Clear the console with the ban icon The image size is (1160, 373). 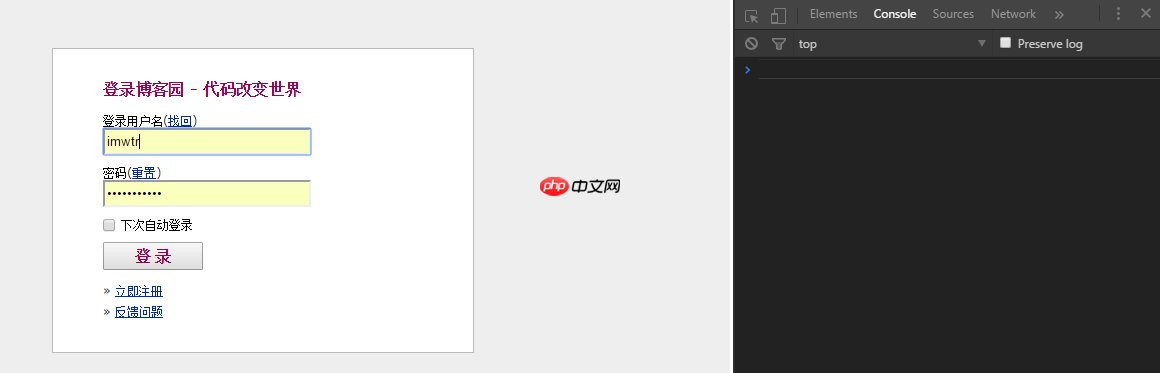752,44
